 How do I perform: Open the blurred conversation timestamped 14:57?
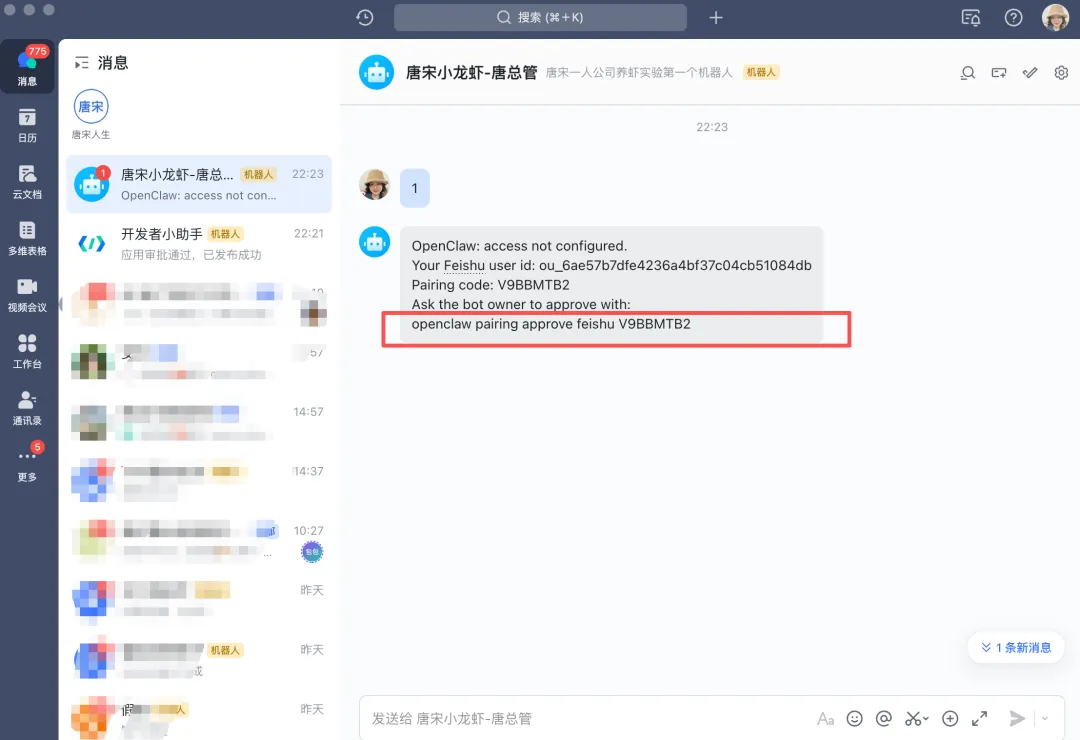(199, 422)
